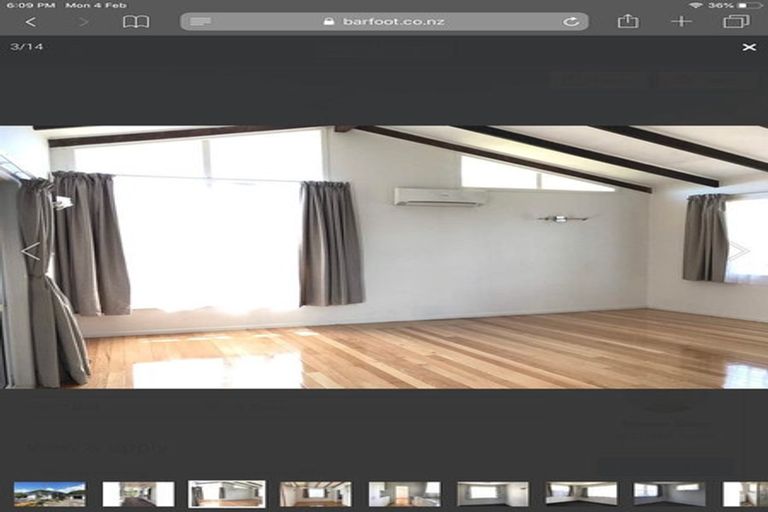Image resolution: width=768 pixels, height=512 pixels.
Task: Open the share sheet icon
Action: coord(628,21)
